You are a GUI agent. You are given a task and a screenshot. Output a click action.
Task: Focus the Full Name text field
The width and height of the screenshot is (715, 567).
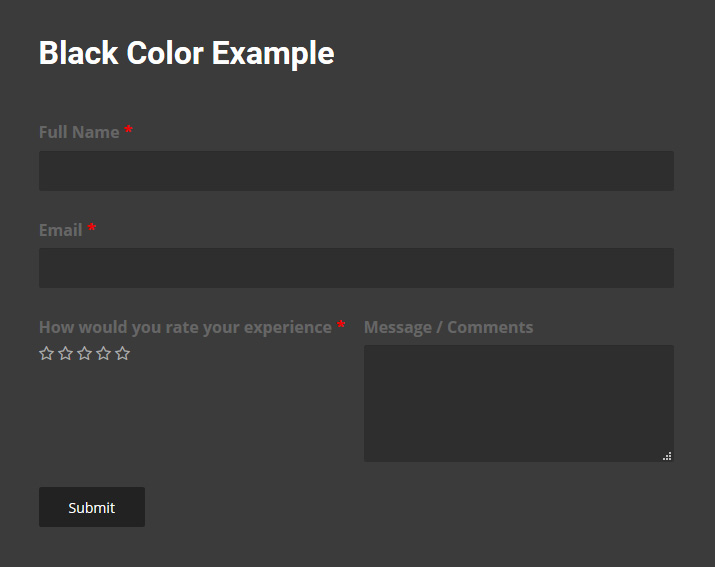[356, 171]
